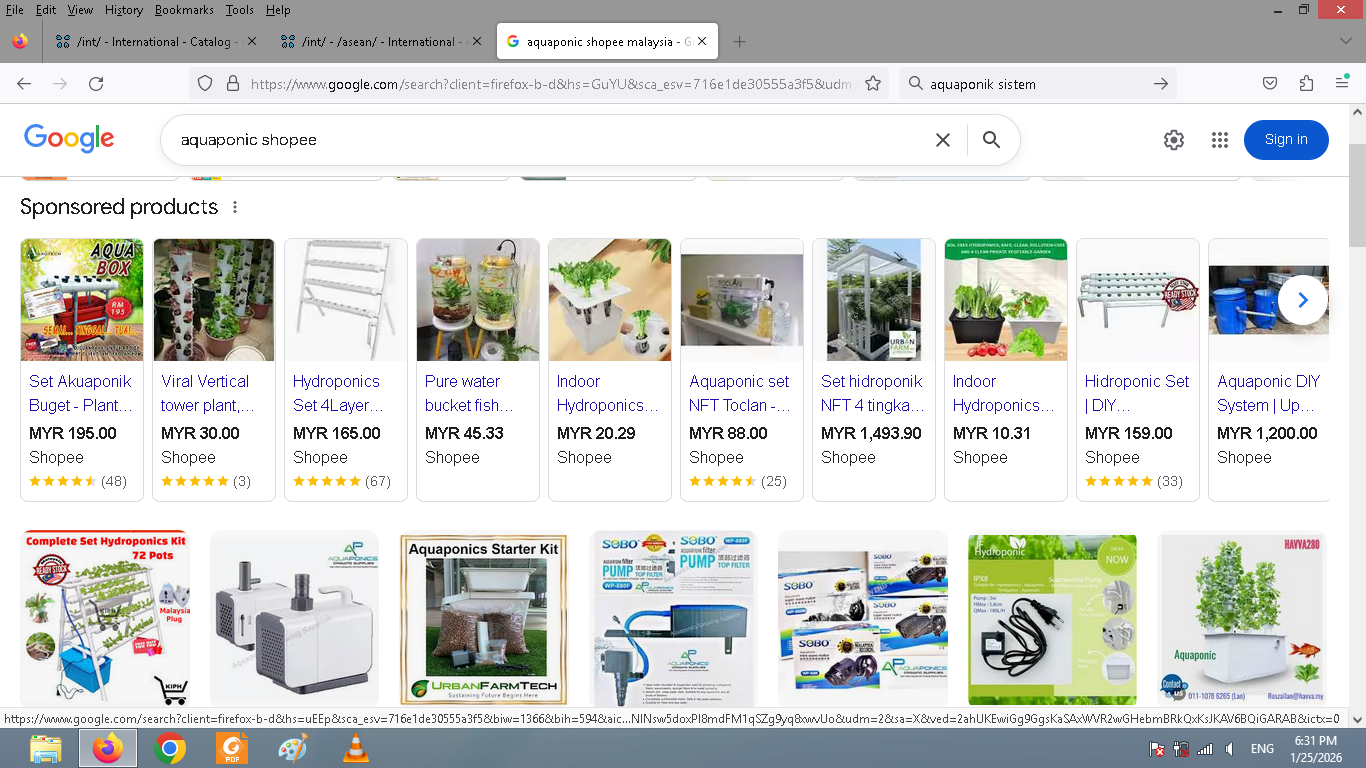Open the History menu
Screen dimensions: 1366x768
pyautogui.click(x=124, y=10)
